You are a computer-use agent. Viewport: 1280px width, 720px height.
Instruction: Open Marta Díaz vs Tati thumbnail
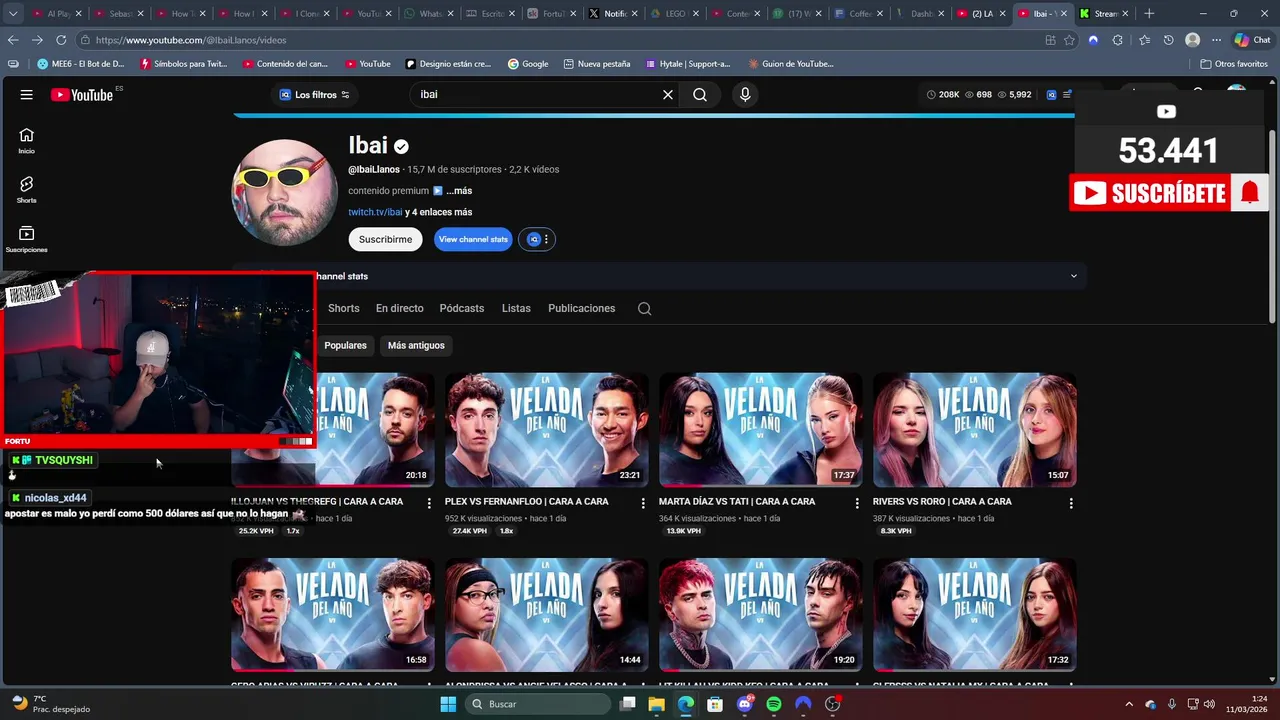click(x=761, y=430)
